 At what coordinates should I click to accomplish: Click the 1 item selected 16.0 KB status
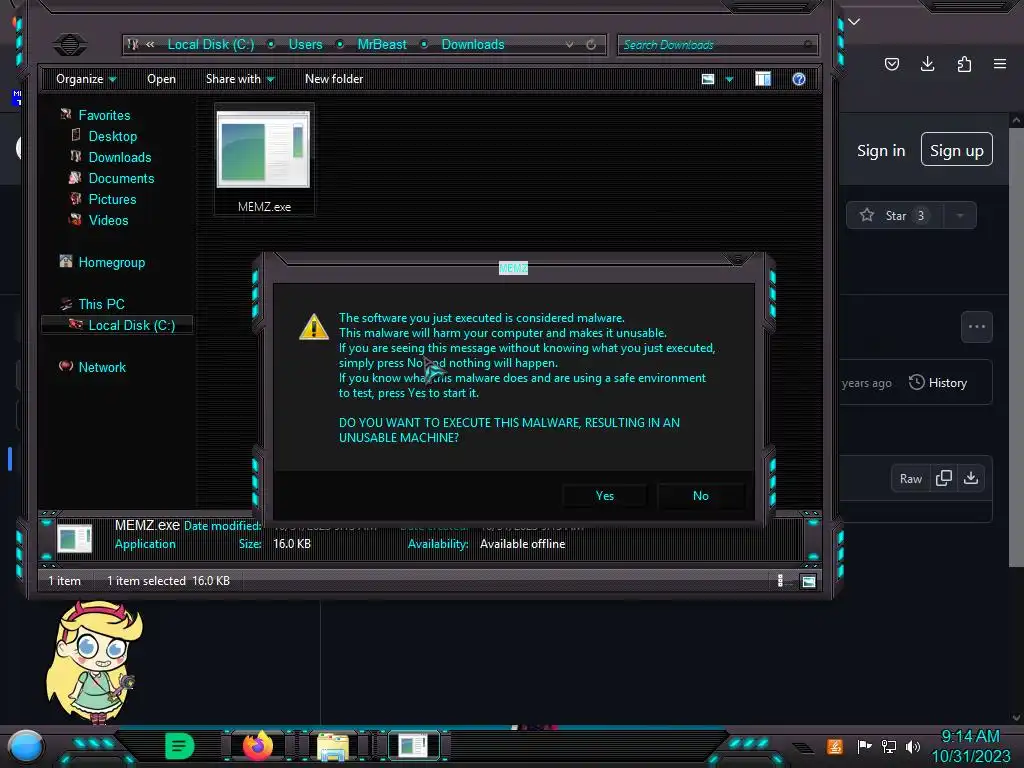pyautogui.click(x=168, y=581)
